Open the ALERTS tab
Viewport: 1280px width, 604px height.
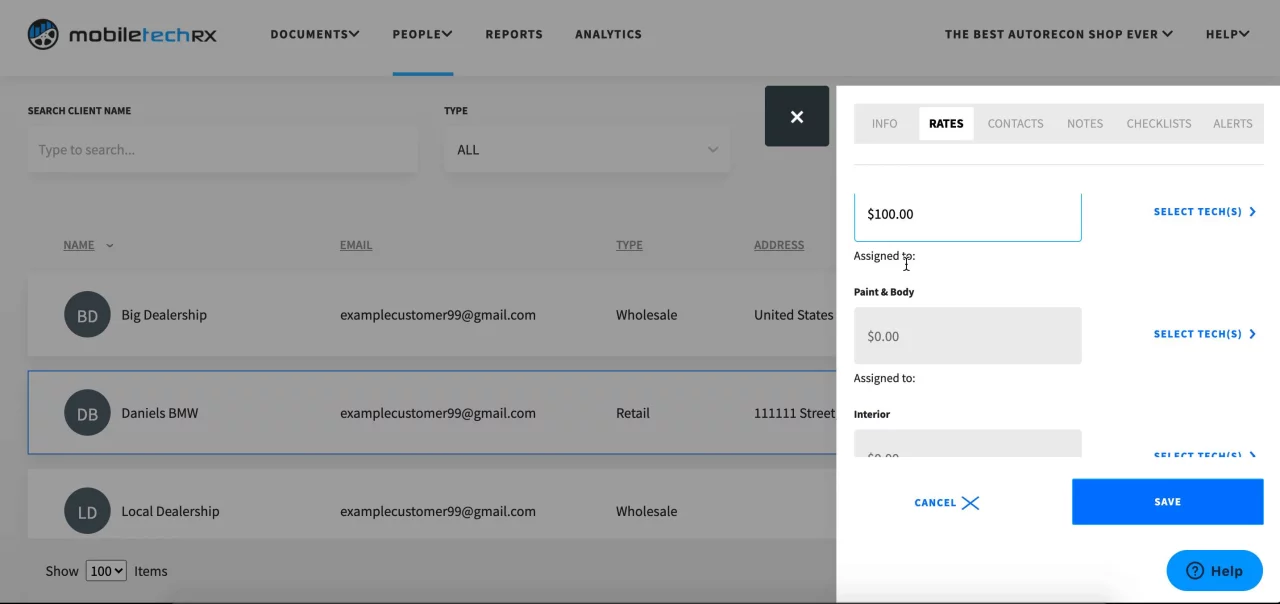(x=1232, y=123)
